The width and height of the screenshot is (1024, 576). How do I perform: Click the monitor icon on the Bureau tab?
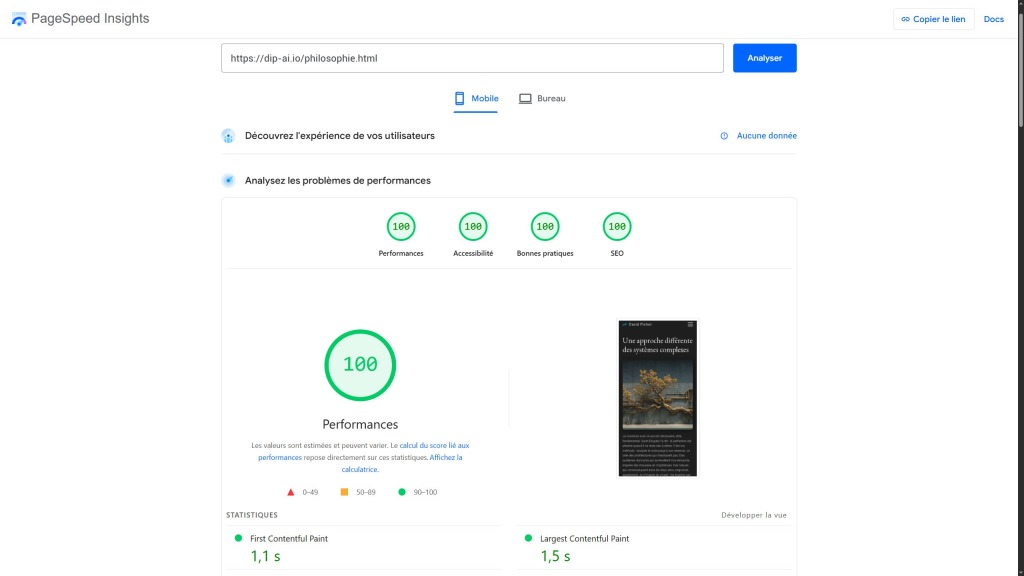[525, 98]
